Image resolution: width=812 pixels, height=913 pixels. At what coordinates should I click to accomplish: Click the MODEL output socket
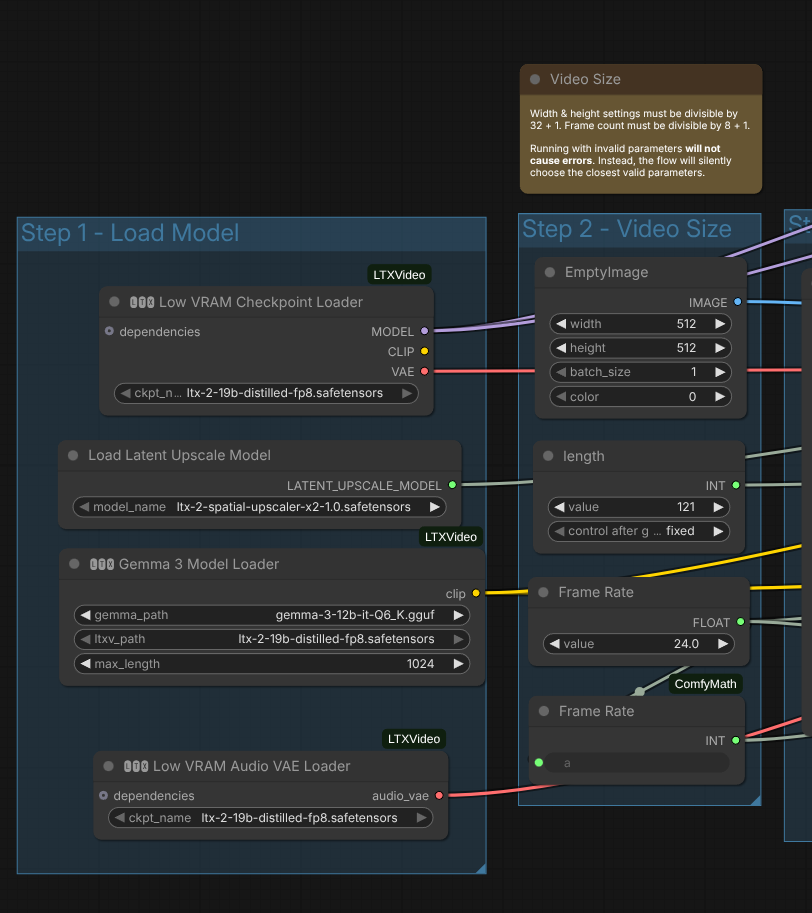point(424,331)
